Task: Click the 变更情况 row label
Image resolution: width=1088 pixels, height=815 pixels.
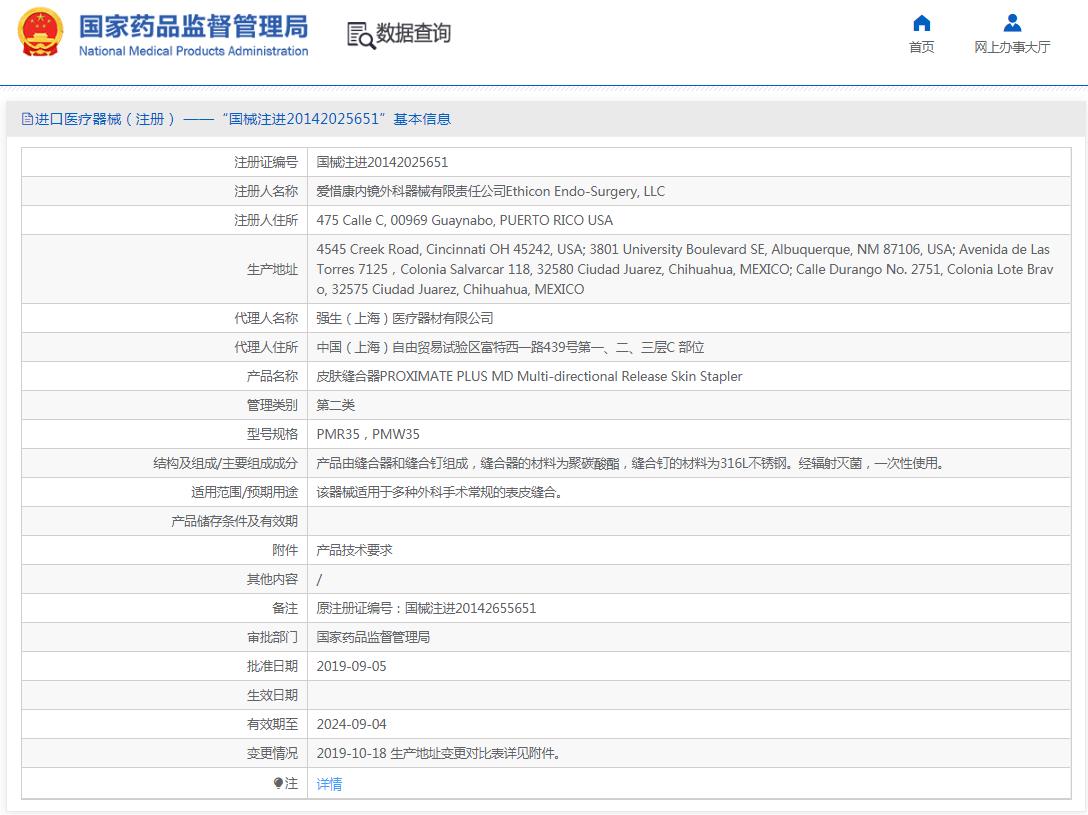Action: [x=272, y=753]
